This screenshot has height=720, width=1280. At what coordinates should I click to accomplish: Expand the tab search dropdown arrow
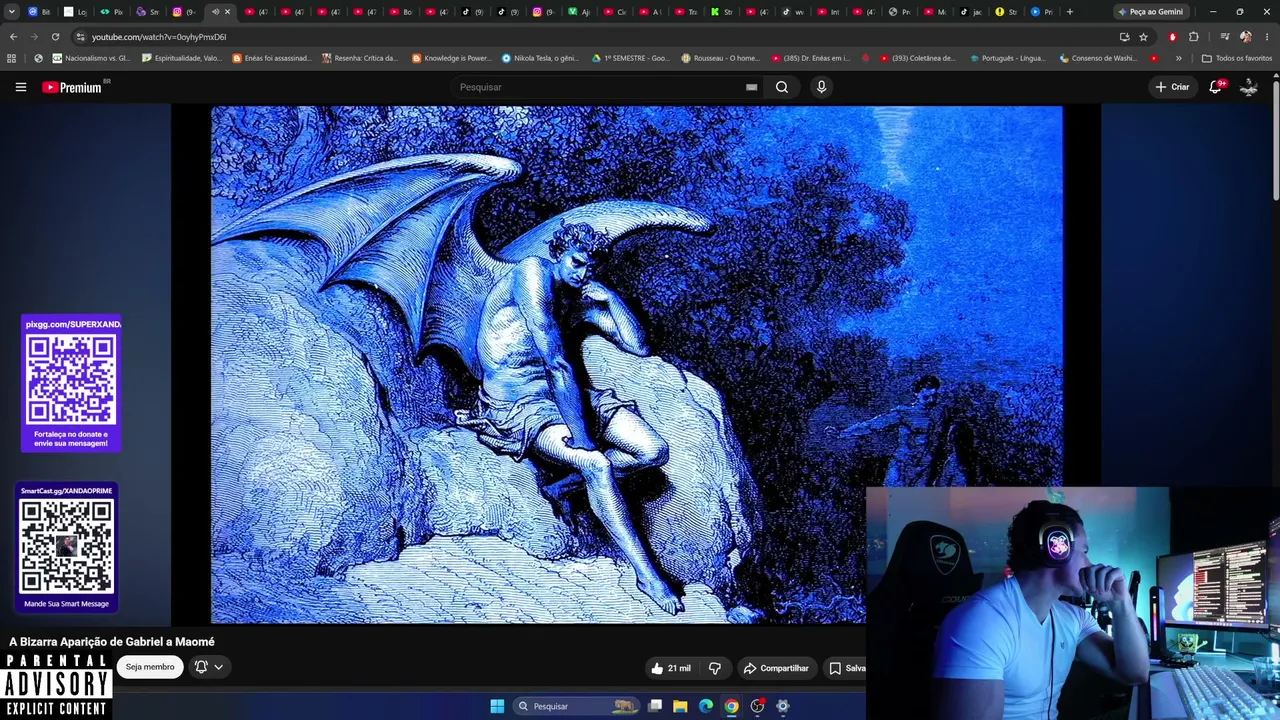point(12,12)
